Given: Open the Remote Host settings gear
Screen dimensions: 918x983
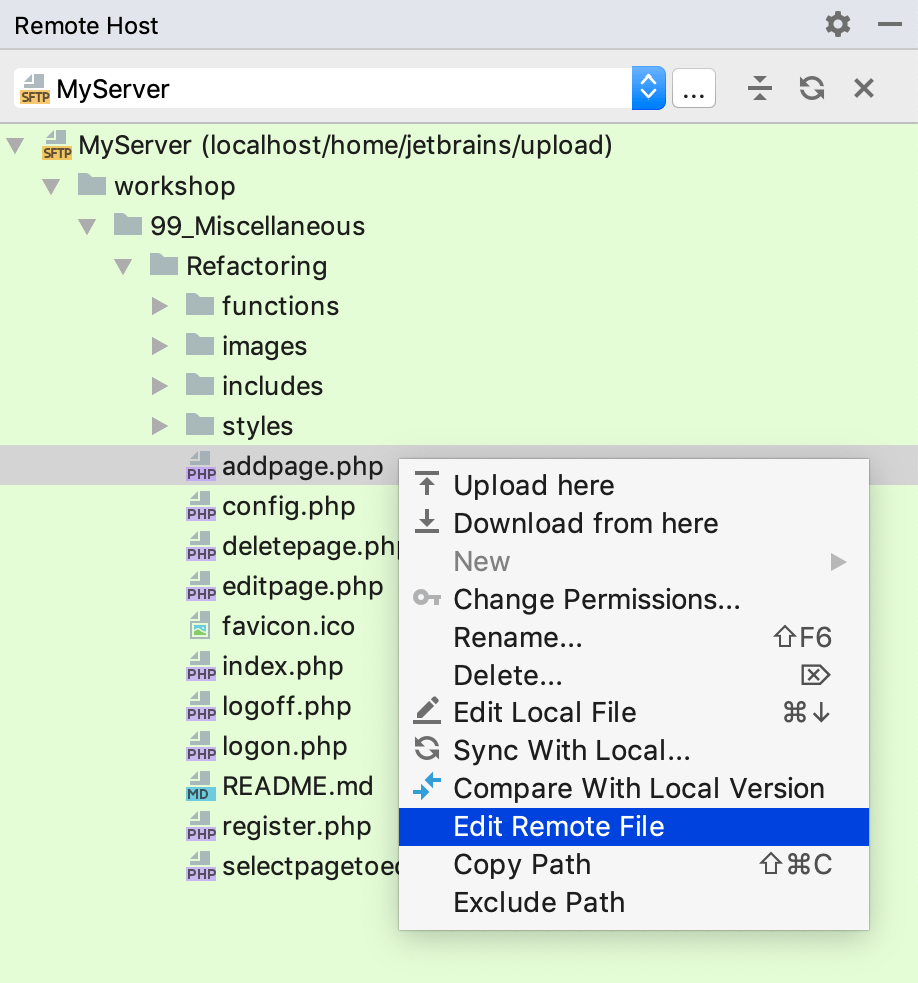Looking at the screenshot, I should tap(838, 25).
